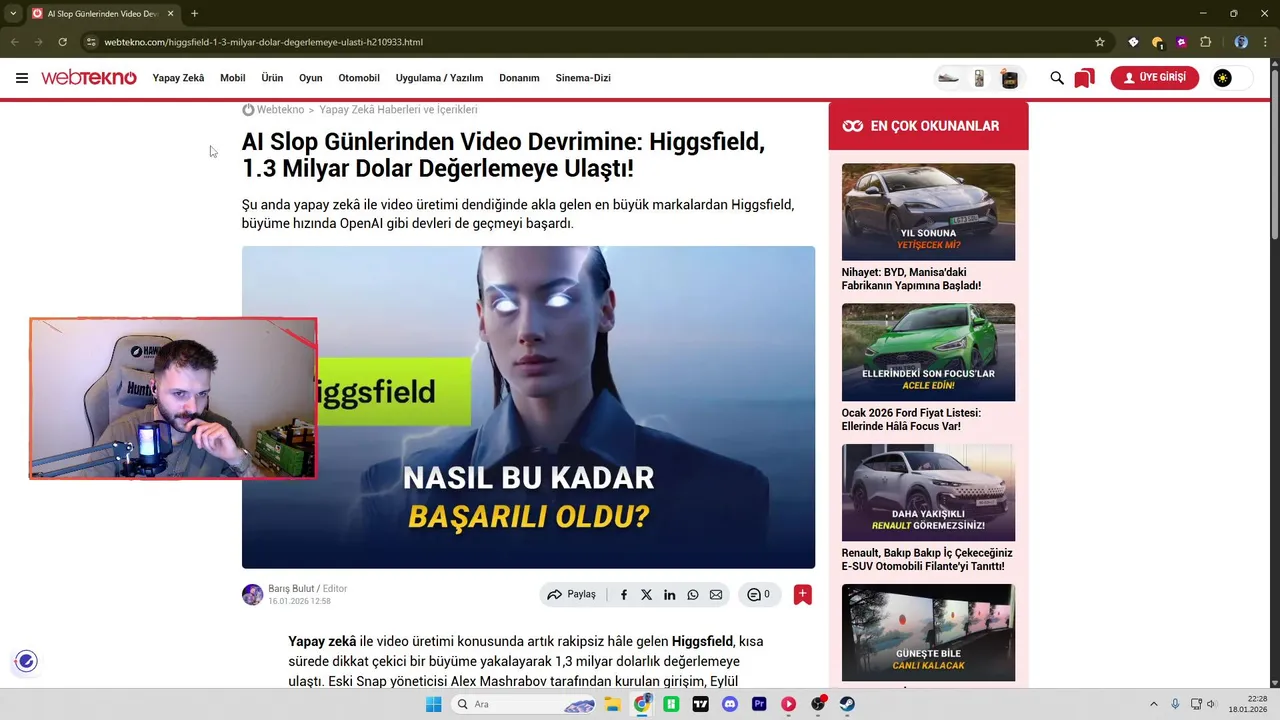Open the dark jar product story thumbnail
The image size is (1280, 720).
click(1010, 78)
